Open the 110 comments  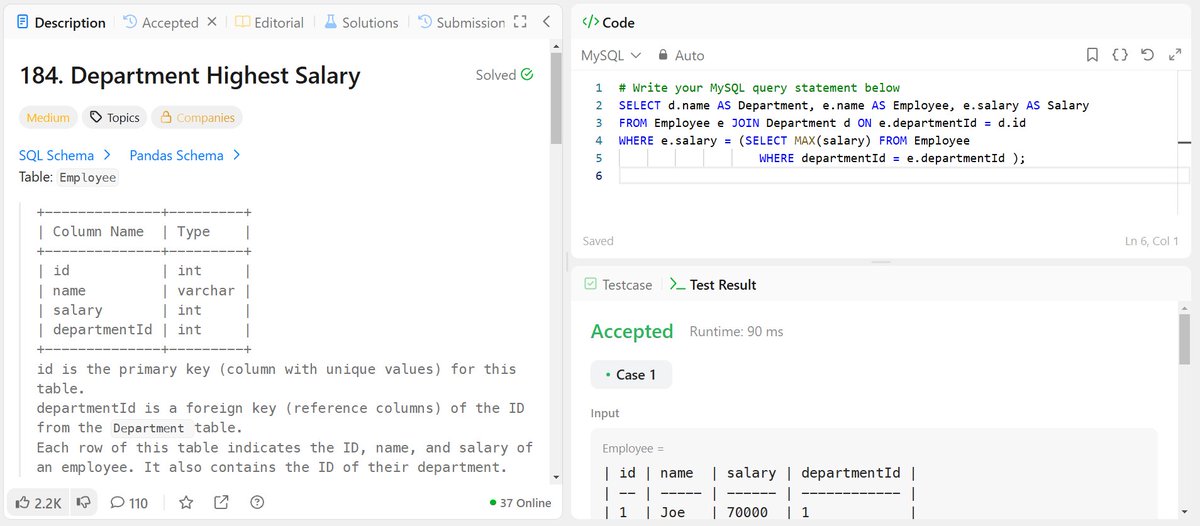(129, 502)
